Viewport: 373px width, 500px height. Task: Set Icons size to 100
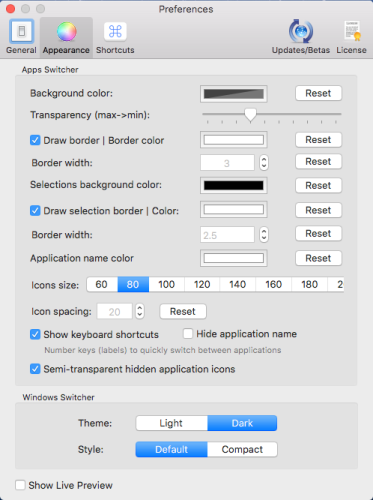pyautogui.click(x=166, y=284)
